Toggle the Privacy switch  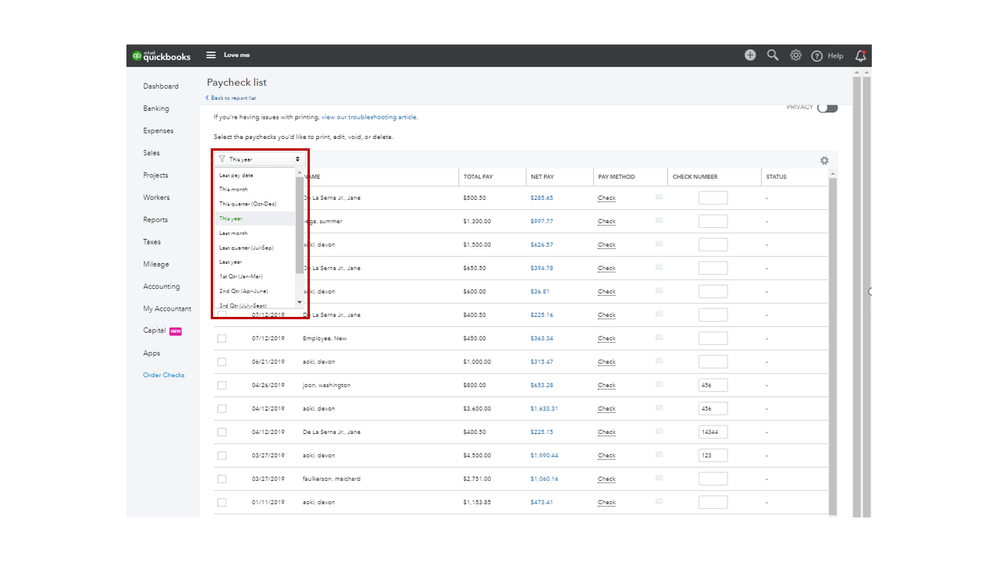click(x=826, y=108)
